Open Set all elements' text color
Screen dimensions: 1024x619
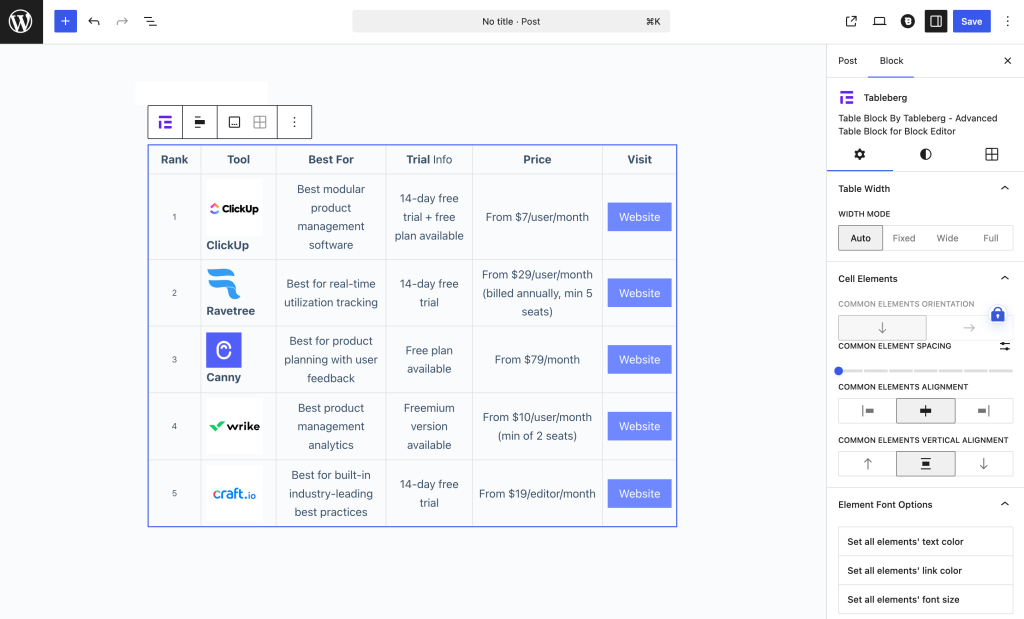point(925,542)
